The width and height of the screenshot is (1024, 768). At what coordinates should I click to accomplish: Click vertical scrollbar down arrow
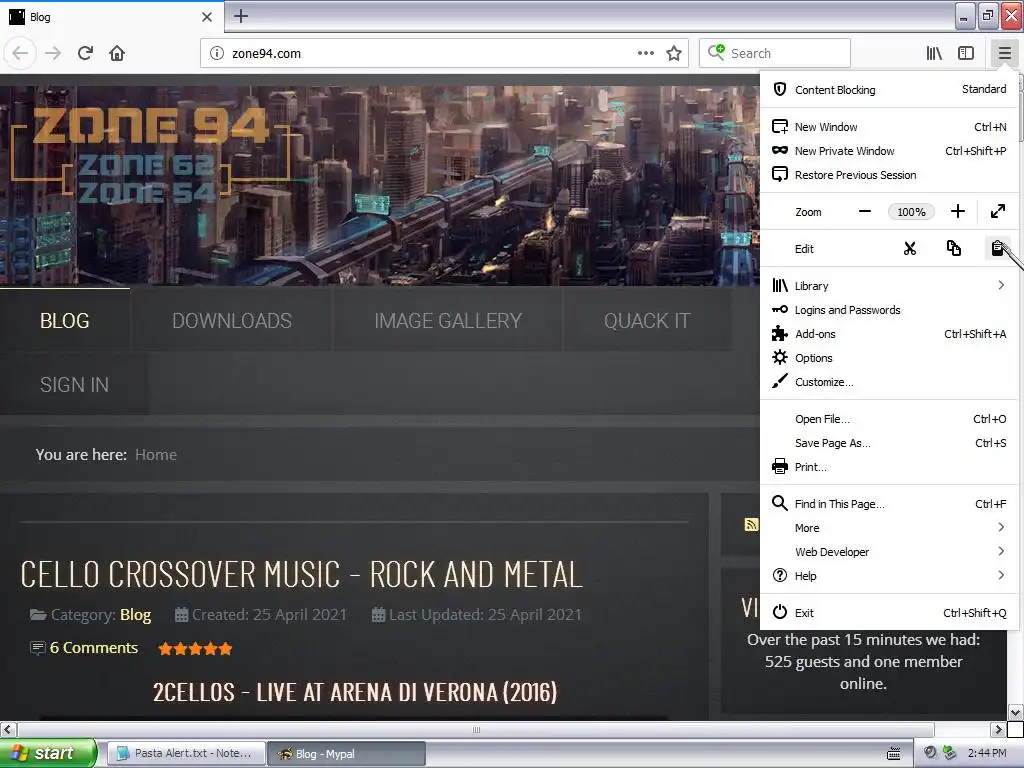(1016, 712)
